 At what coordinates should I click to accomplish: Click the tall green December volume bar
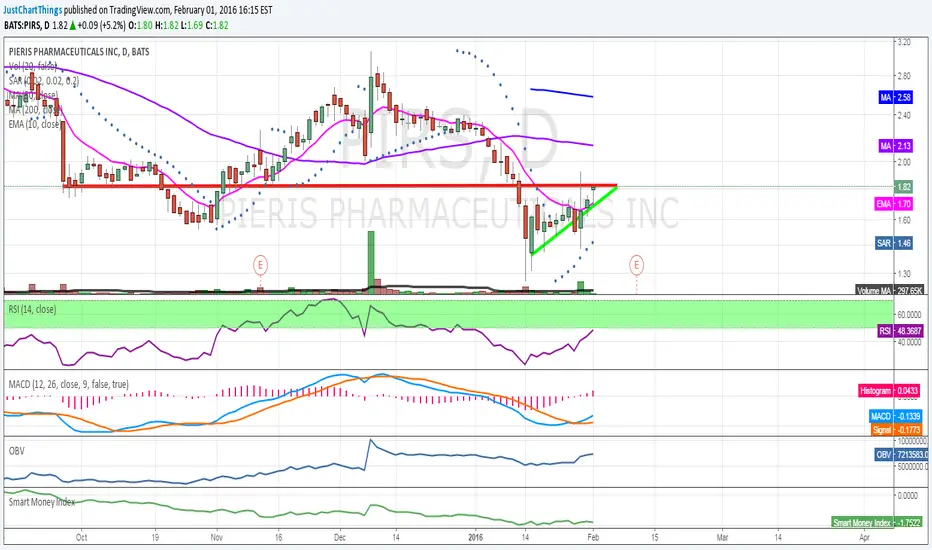(x=371, y=260)
